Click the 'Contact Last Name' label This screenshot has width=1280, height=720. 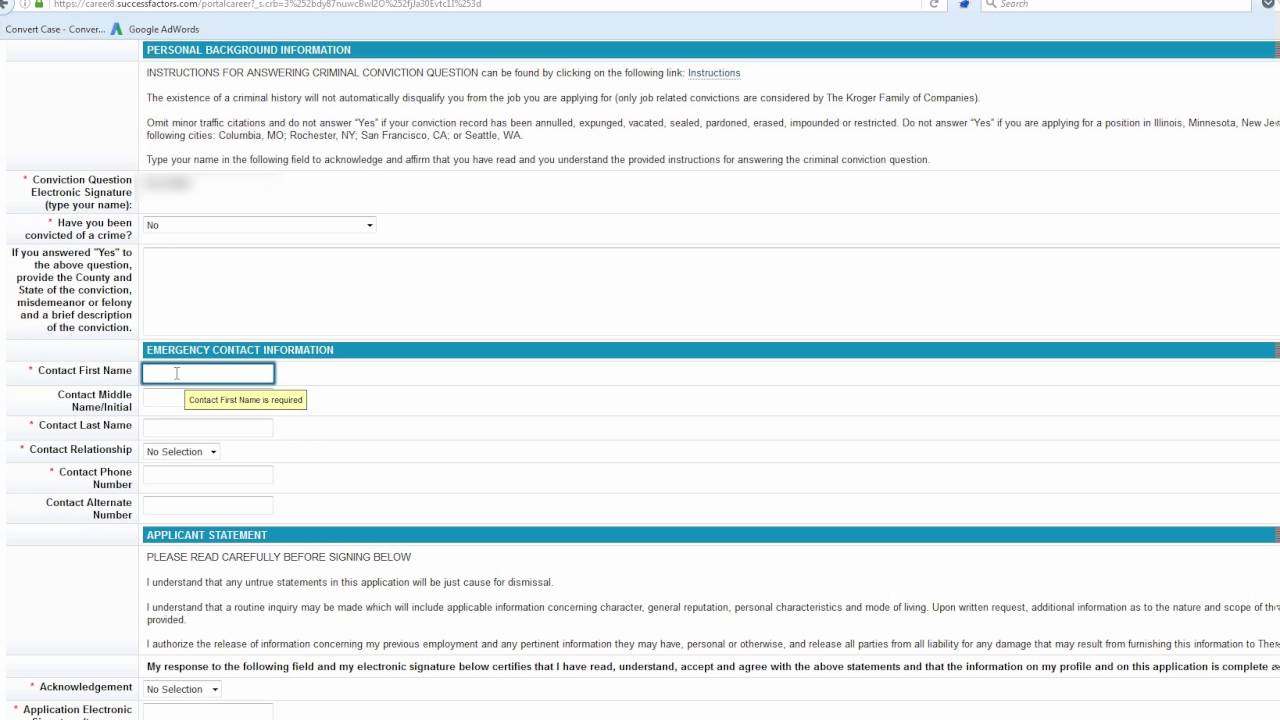click(85, 425)
